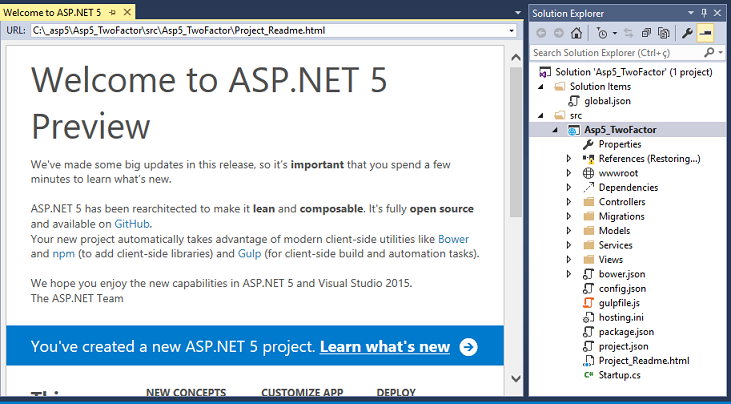Pin the Welcome to ASP.NET 5 tab

(x=112, y=12)
